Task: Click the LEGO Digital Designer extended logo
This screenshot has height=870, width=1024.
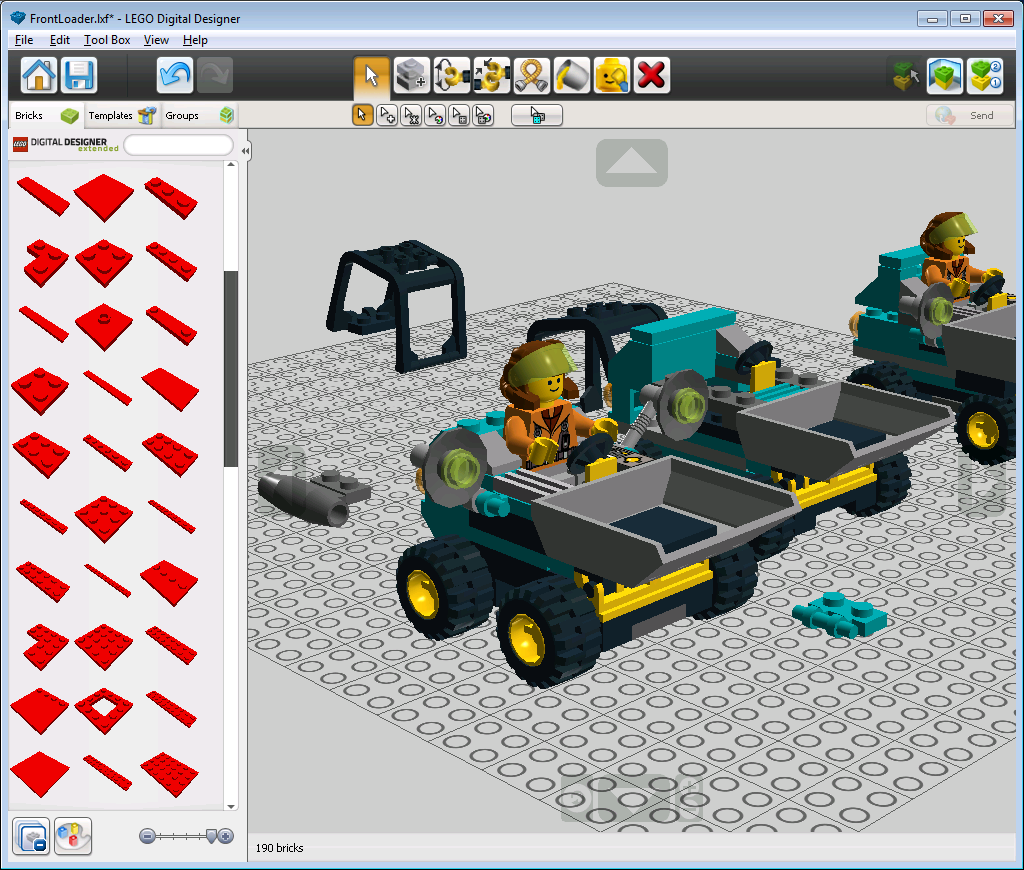Action: [x=66, y=144]
